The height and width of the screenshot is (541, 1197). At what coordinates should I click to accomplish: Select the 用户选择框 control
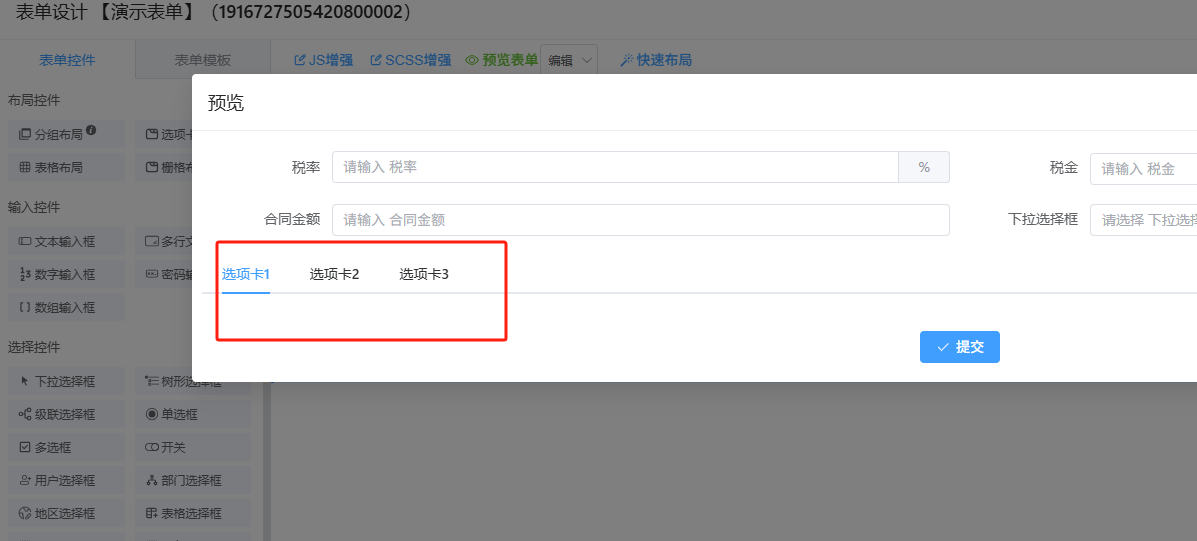[x=66, y=480]
